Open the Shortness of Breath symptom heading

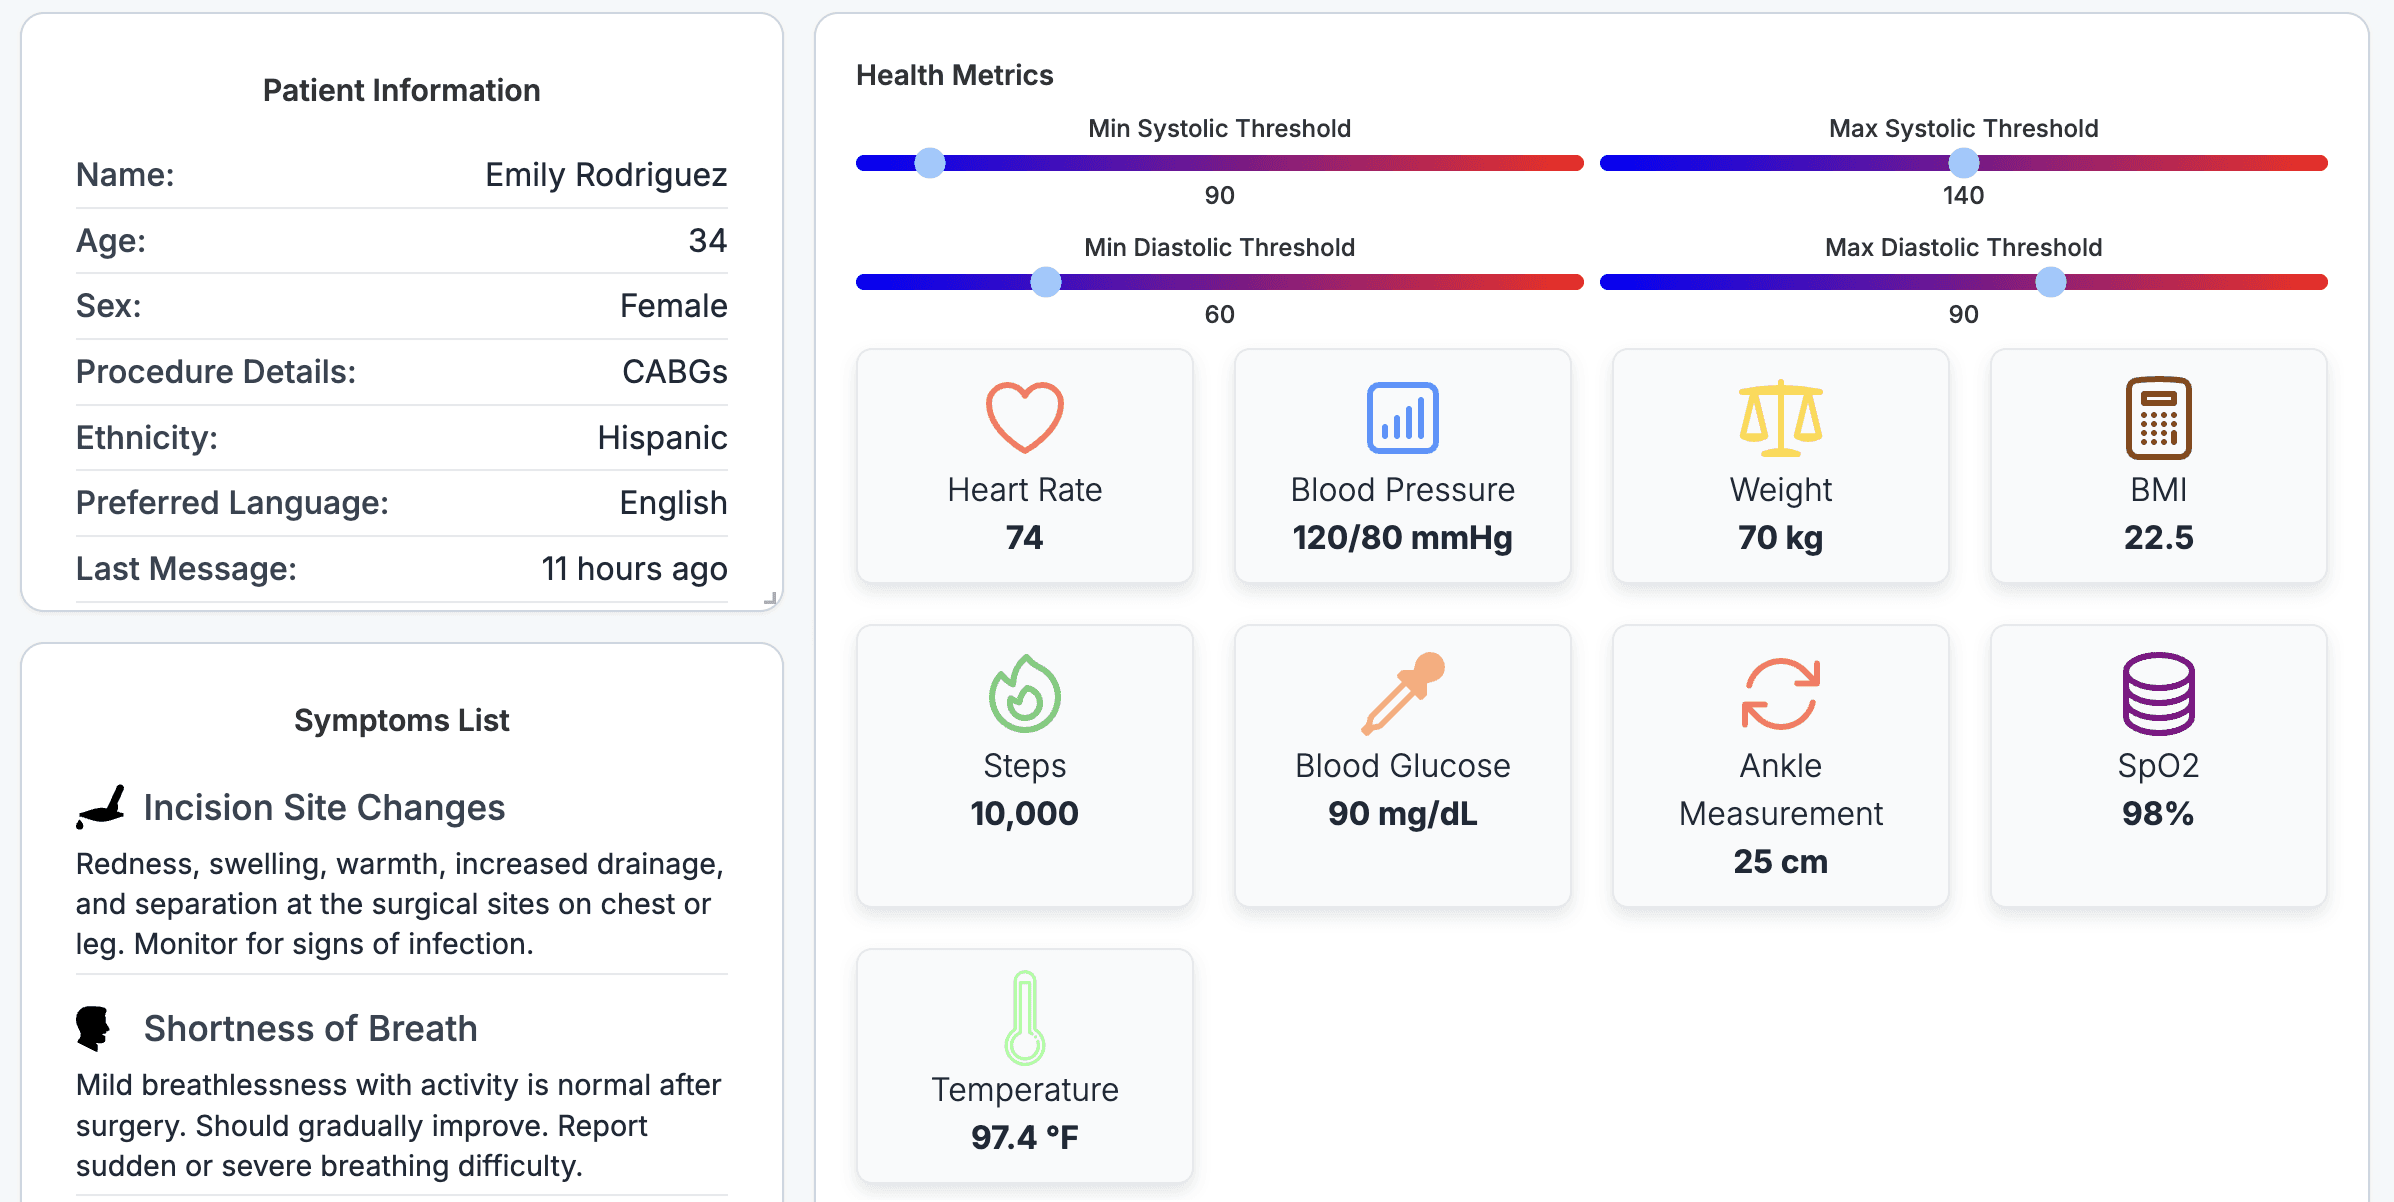(311, 1029)
